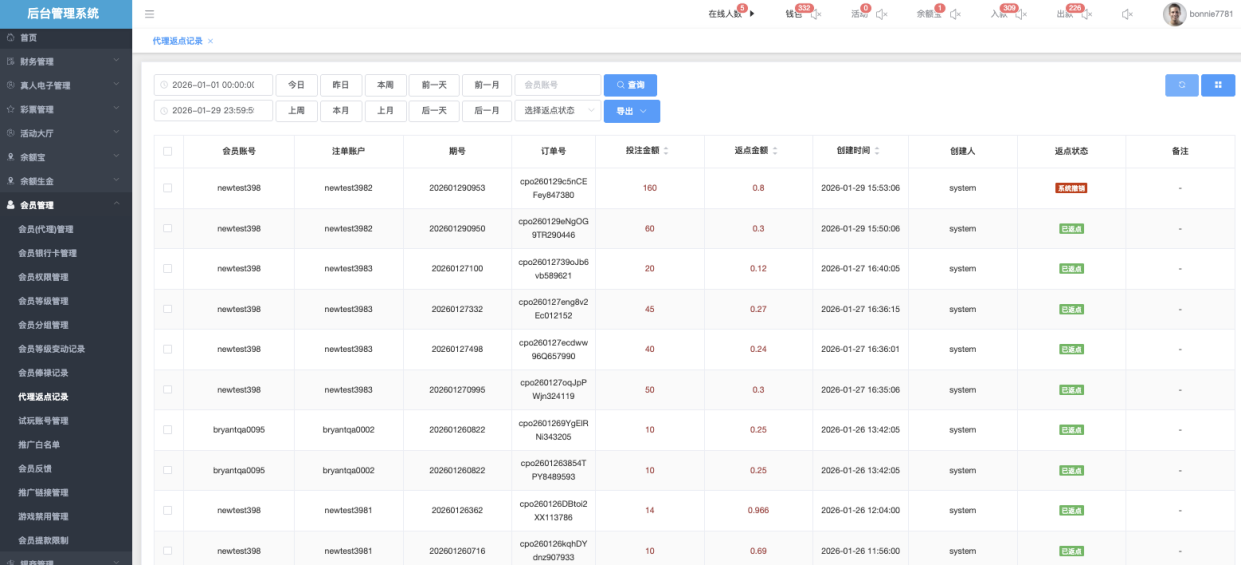Image resolution: width=1241 pixels, height=565 pixels.
Task: Collapse sidebar with the hamburger icon
Action: tap(149, 14)
